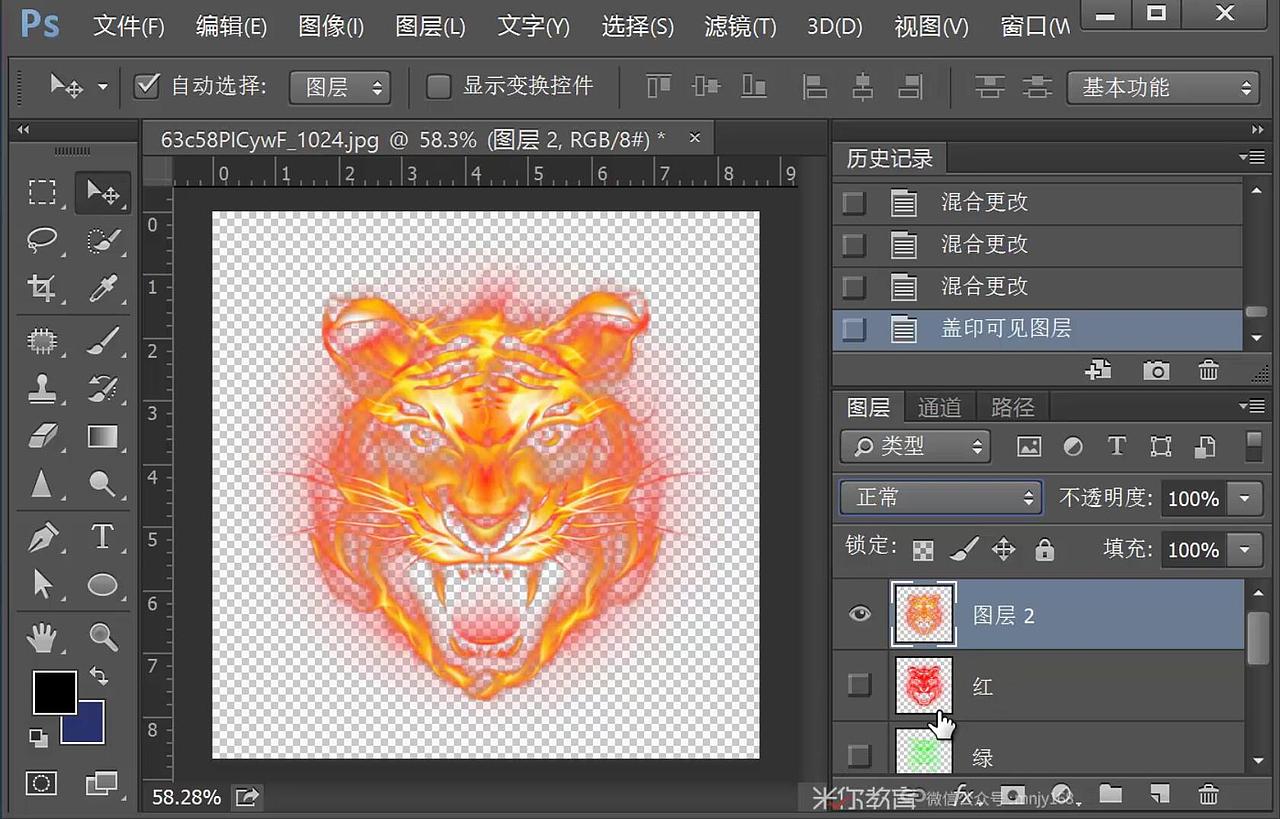Pick the Path Selection arrow tool
Screen dimensions: 1280x819
coord(42,584)
